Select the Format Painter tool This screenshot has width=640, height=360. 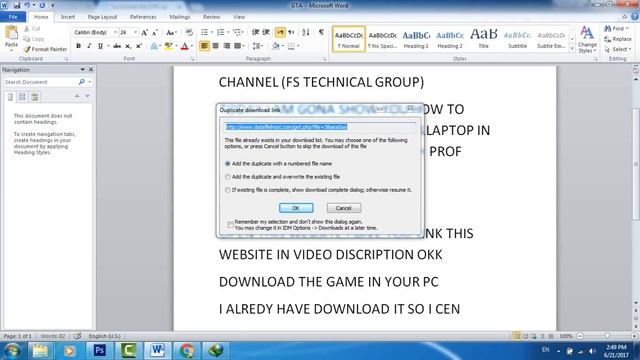[45, 49]
